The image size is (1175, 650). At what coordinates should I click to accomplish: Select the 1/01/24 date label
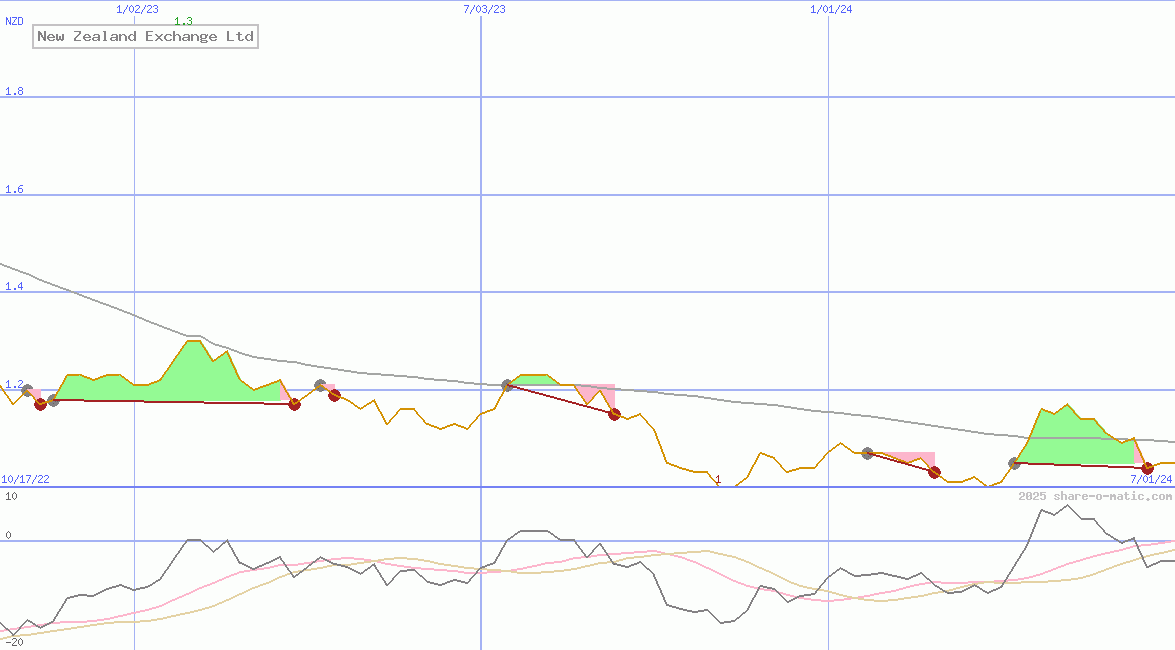coord(831,9)
